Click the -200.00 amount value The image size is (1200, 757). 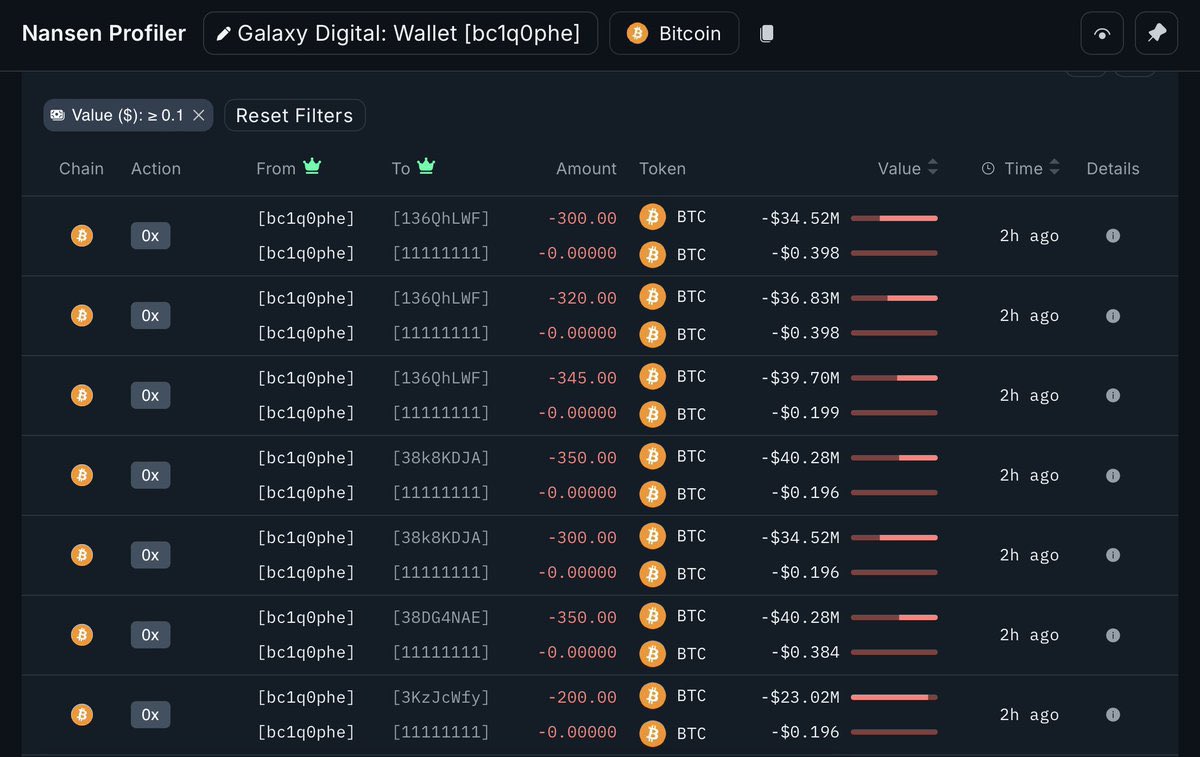[x=582, y=697]
